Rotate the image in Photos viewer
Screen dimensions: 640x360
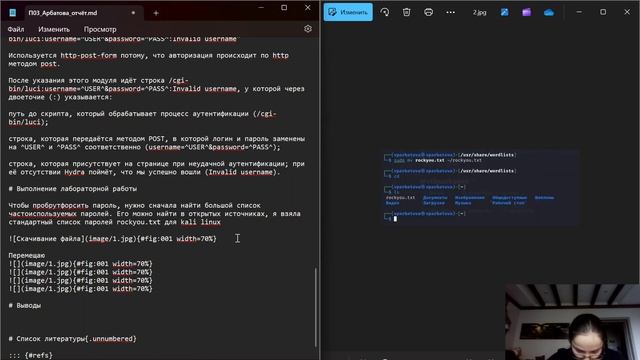pos(384,12)
